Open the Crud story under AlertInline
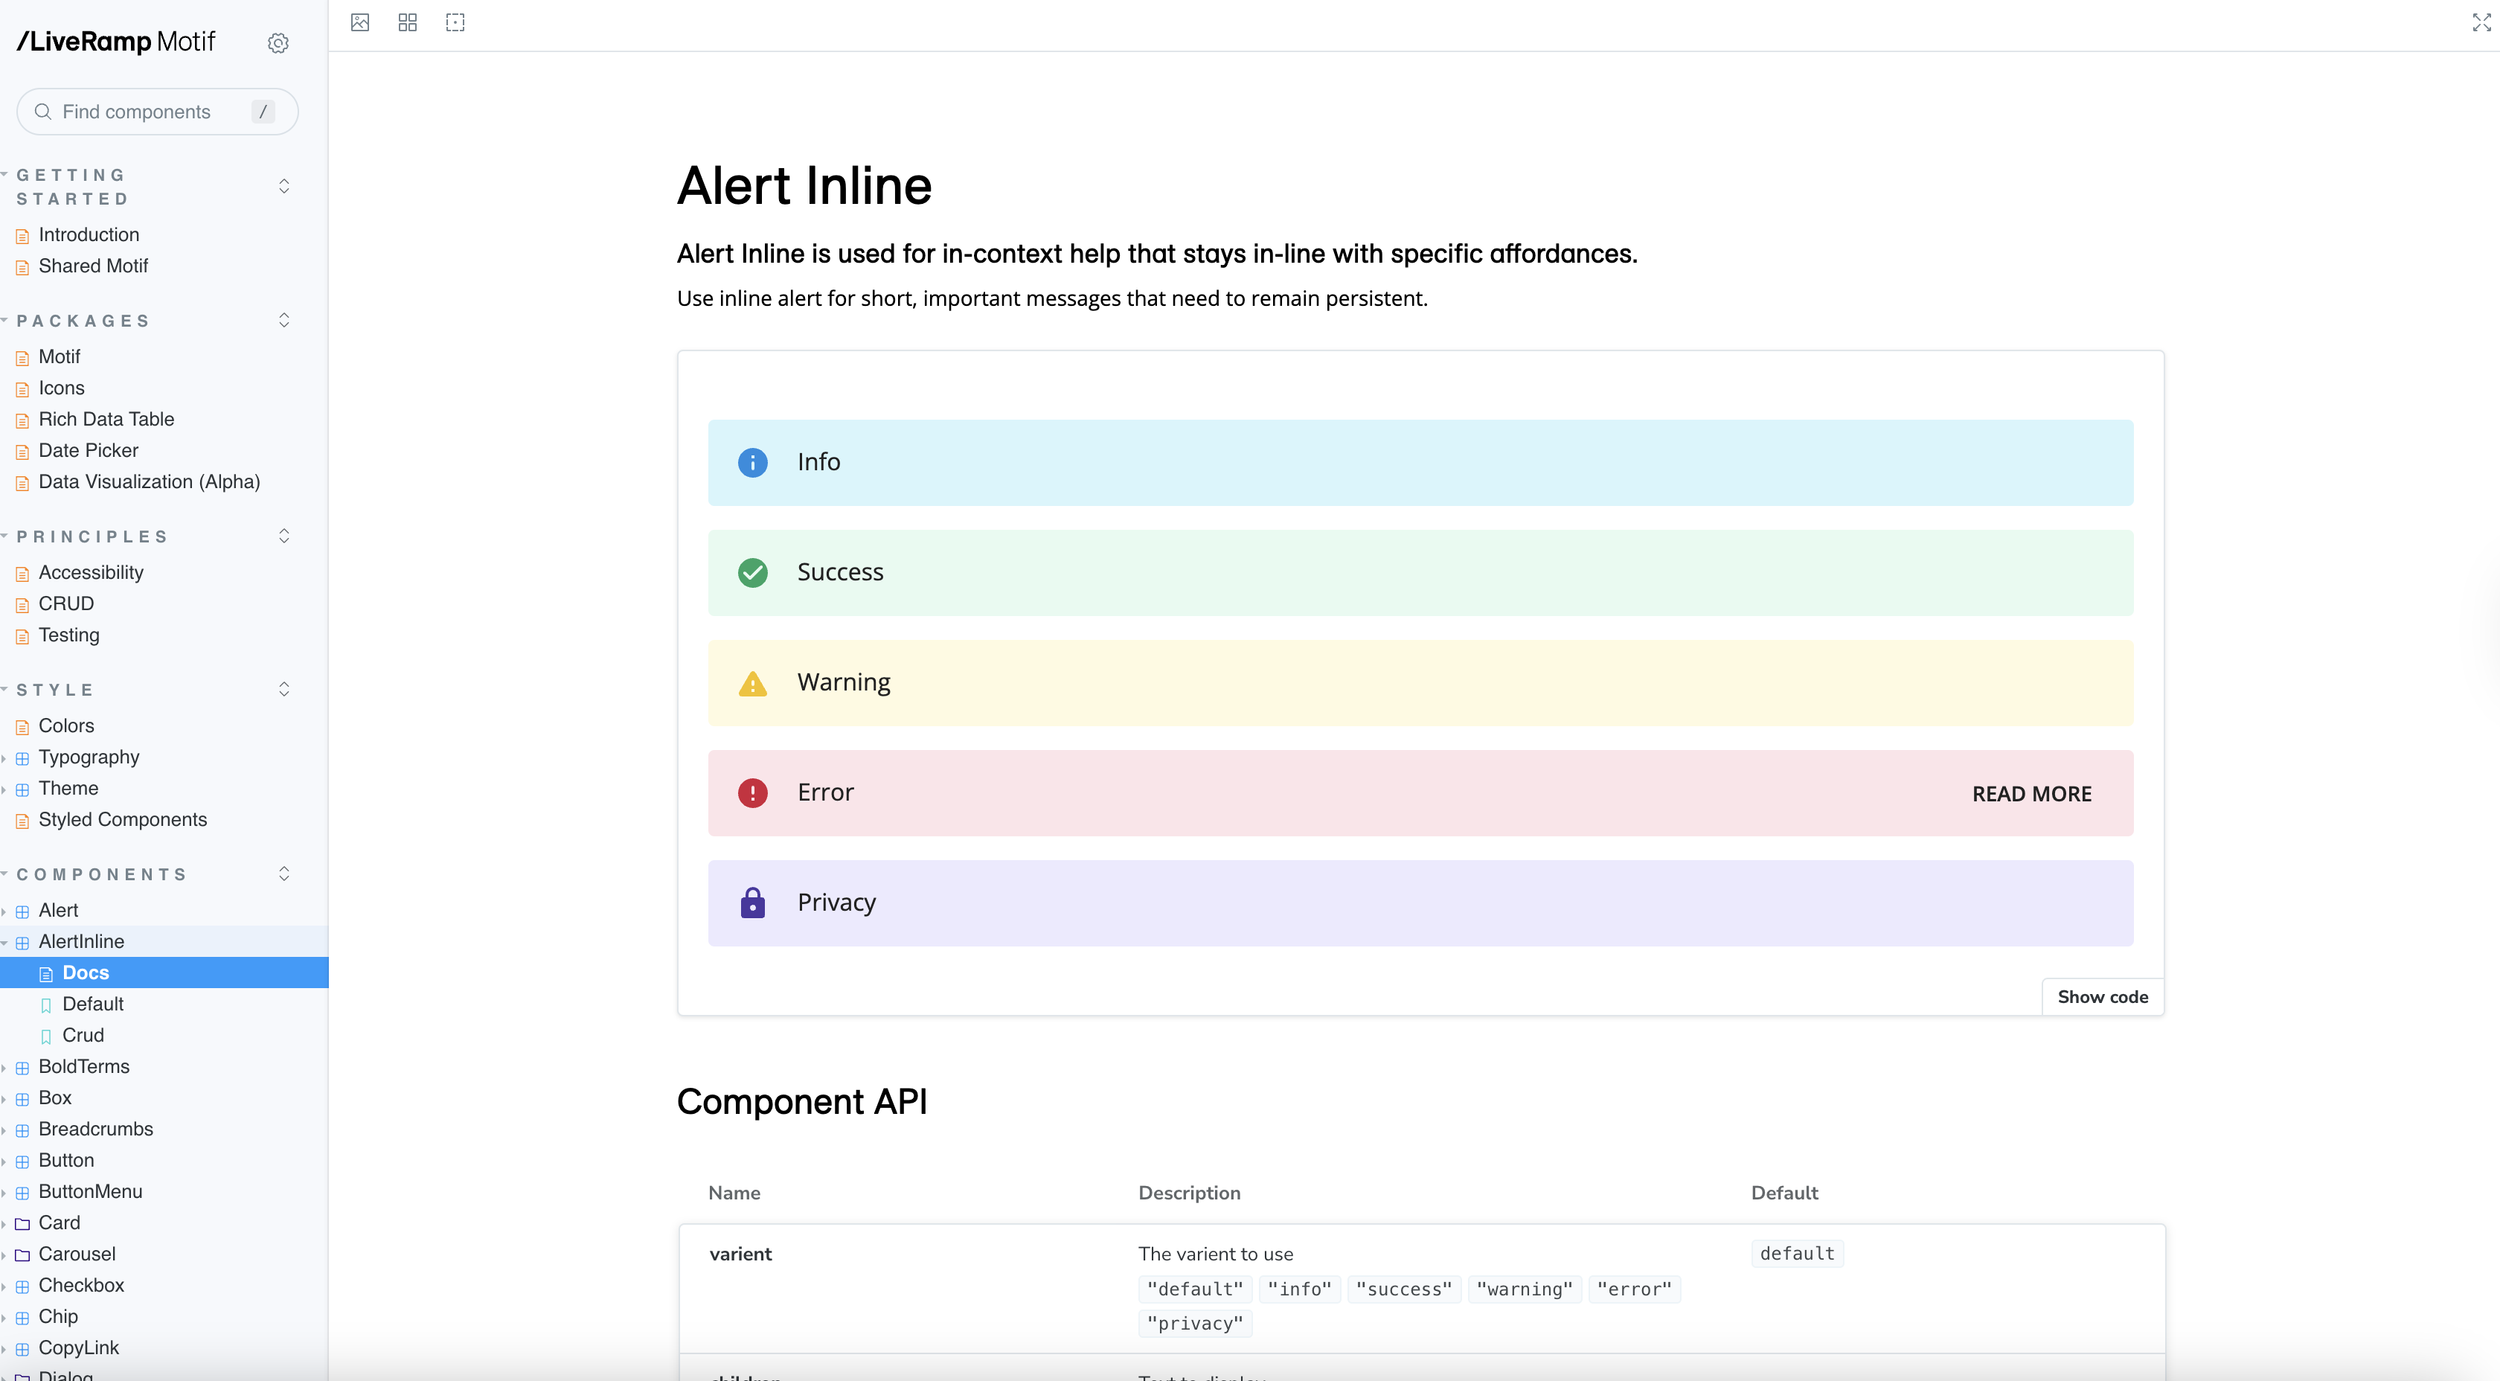2500x1381 pixels. (x=83, y=1035)
